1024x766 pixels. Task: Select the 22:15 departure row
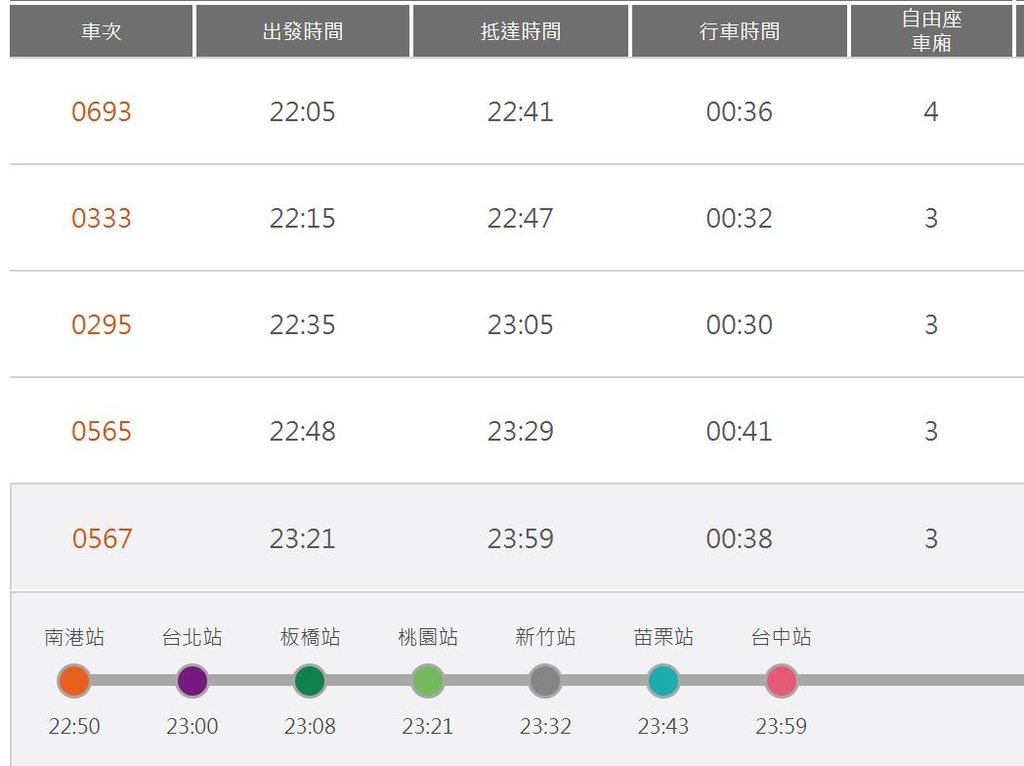pyautogui.click(x=517, y=218)
